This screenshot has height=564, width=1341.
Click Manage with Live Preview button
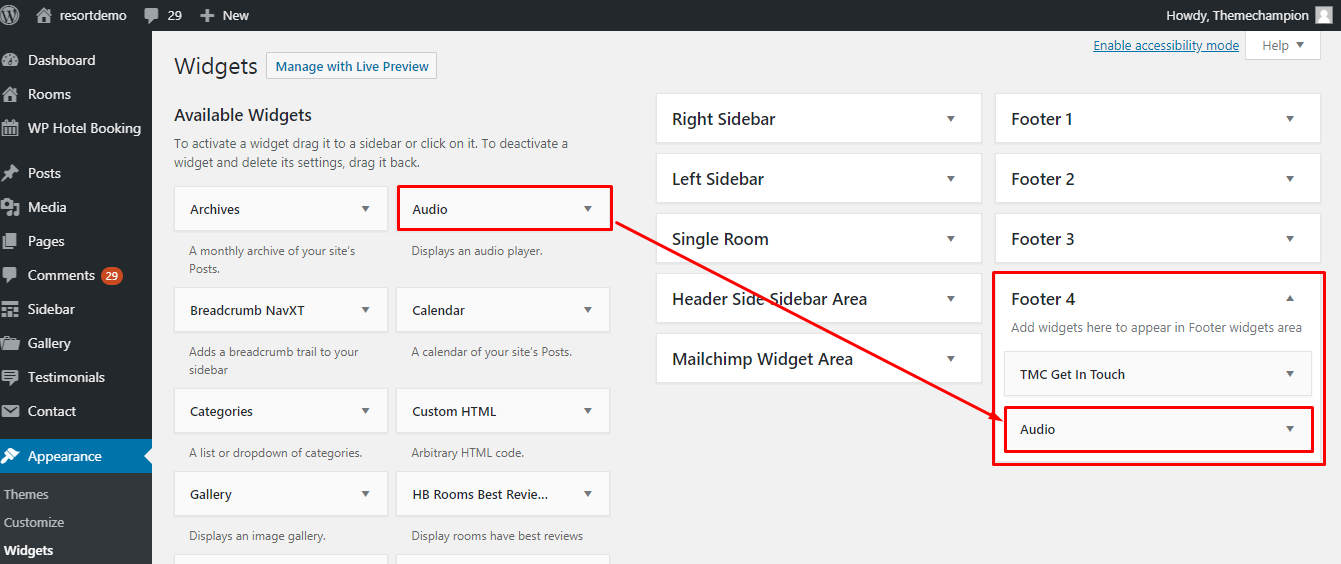coord(351,67)
